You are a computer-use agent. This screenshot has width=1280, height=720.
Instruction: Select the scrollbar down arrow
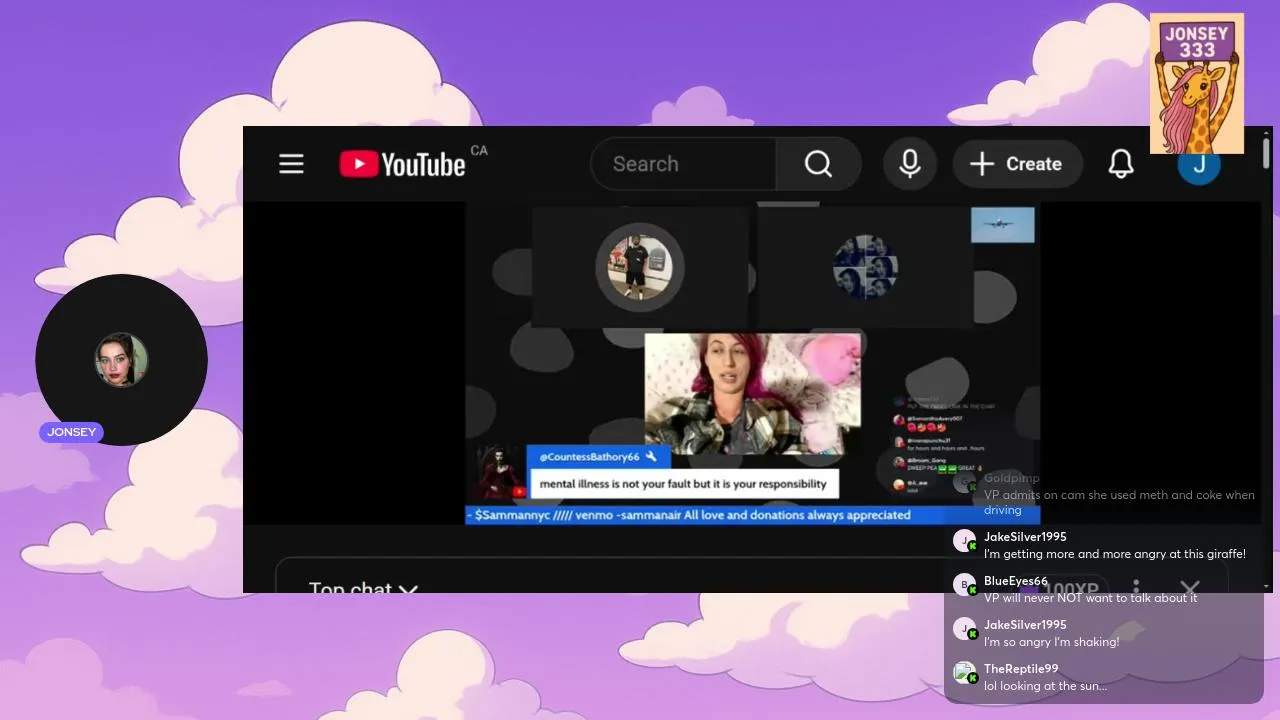[1267, 587]
